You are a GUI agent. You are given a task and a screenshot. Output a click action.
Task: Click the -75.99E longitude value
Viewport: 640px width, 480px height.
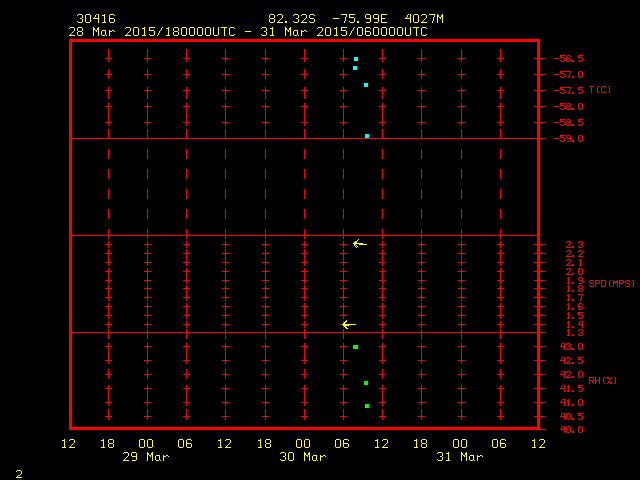point(350,19)
